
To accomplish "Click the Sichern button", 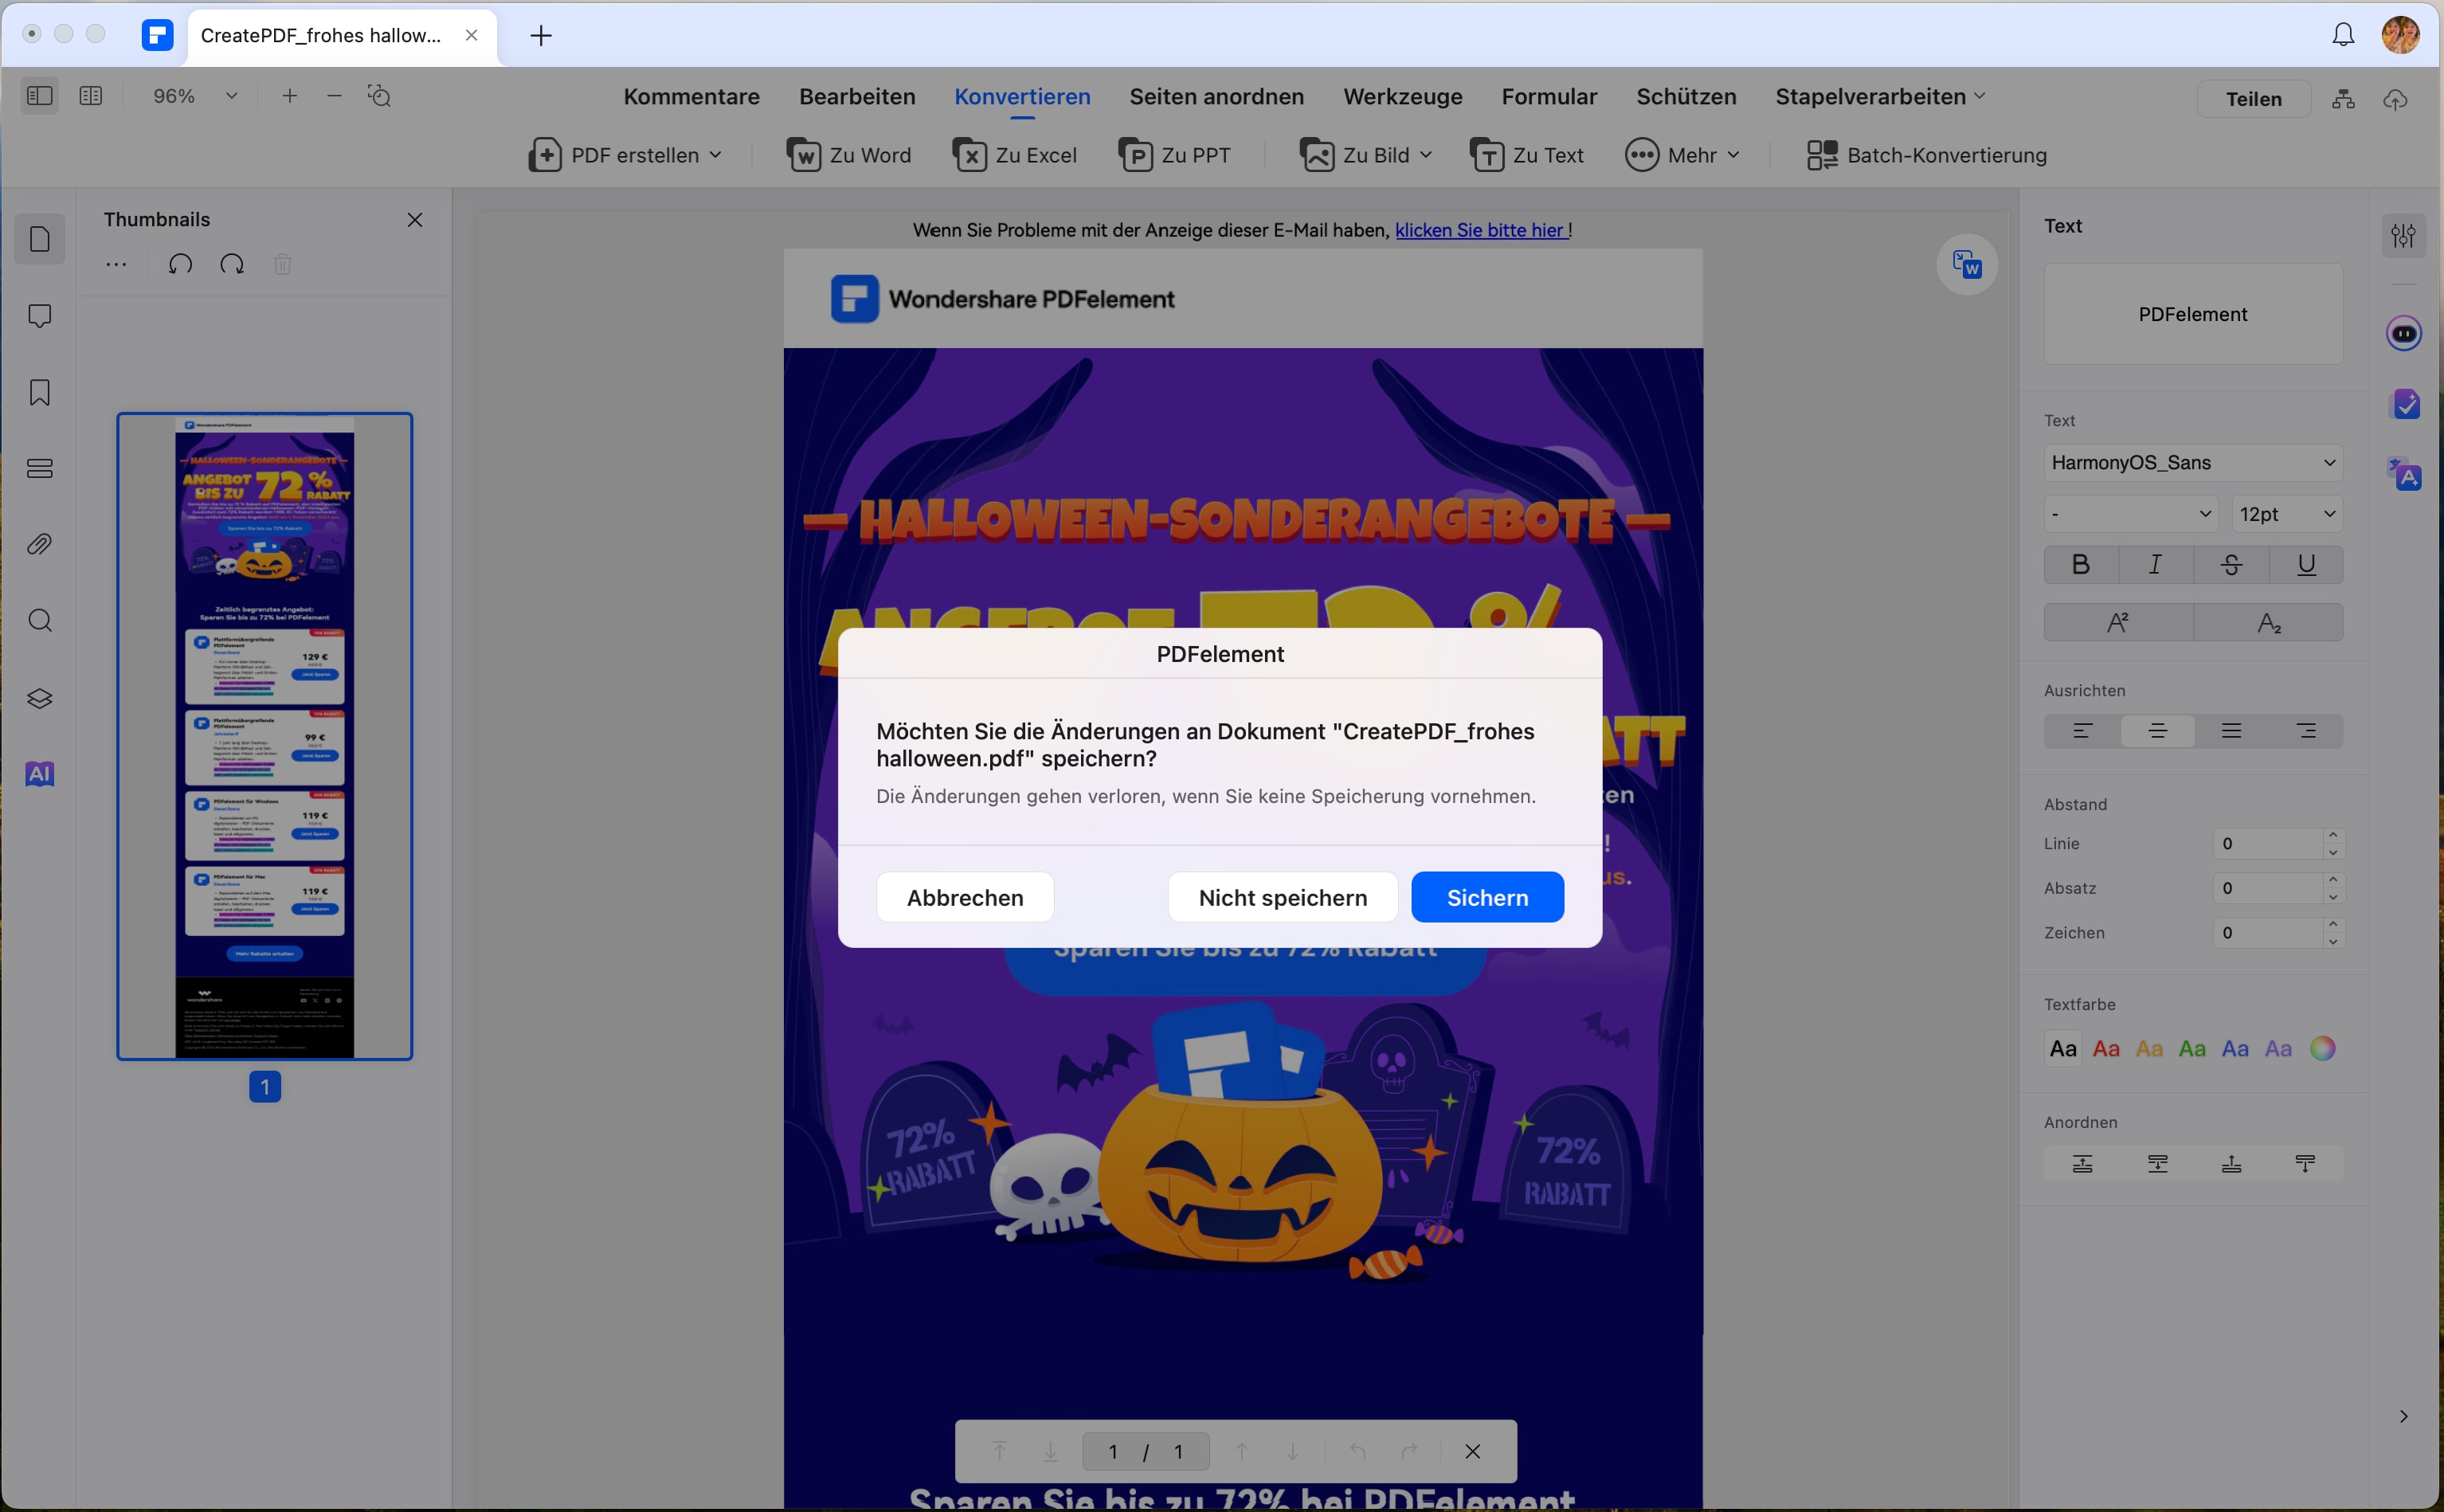I will [x=1487, y=897].
